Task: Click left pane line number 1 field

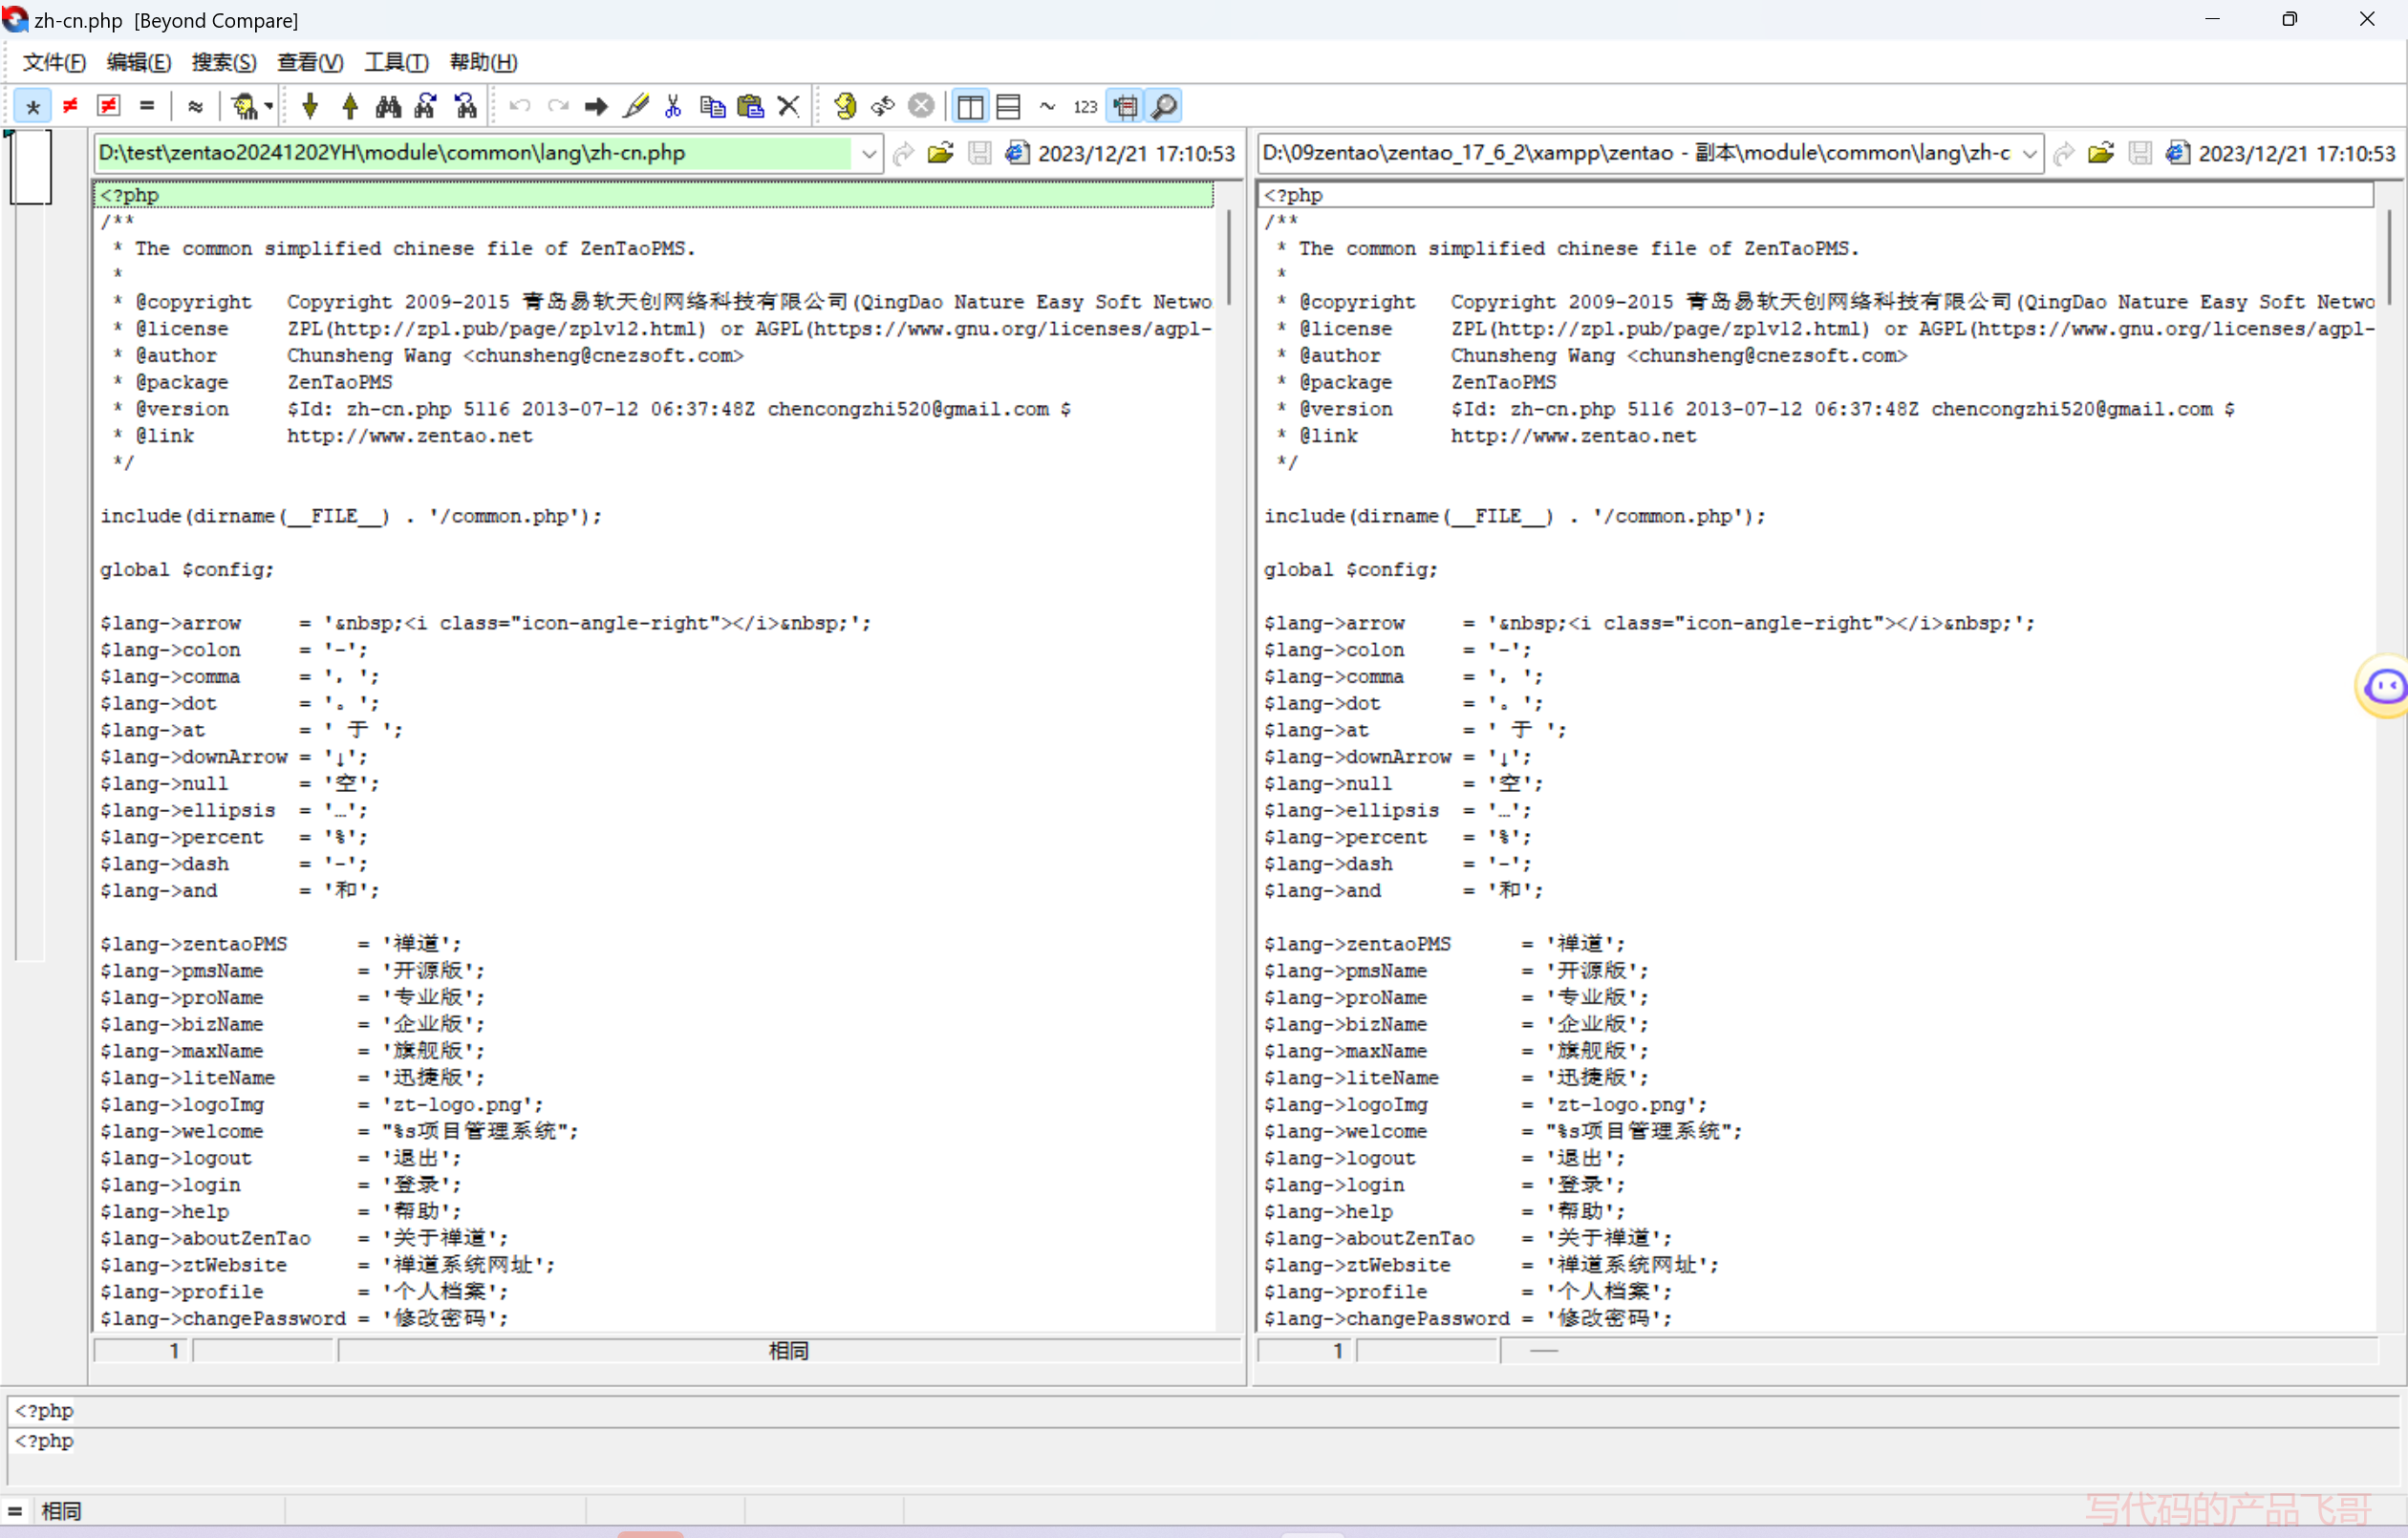Action: click(142, 1351)
